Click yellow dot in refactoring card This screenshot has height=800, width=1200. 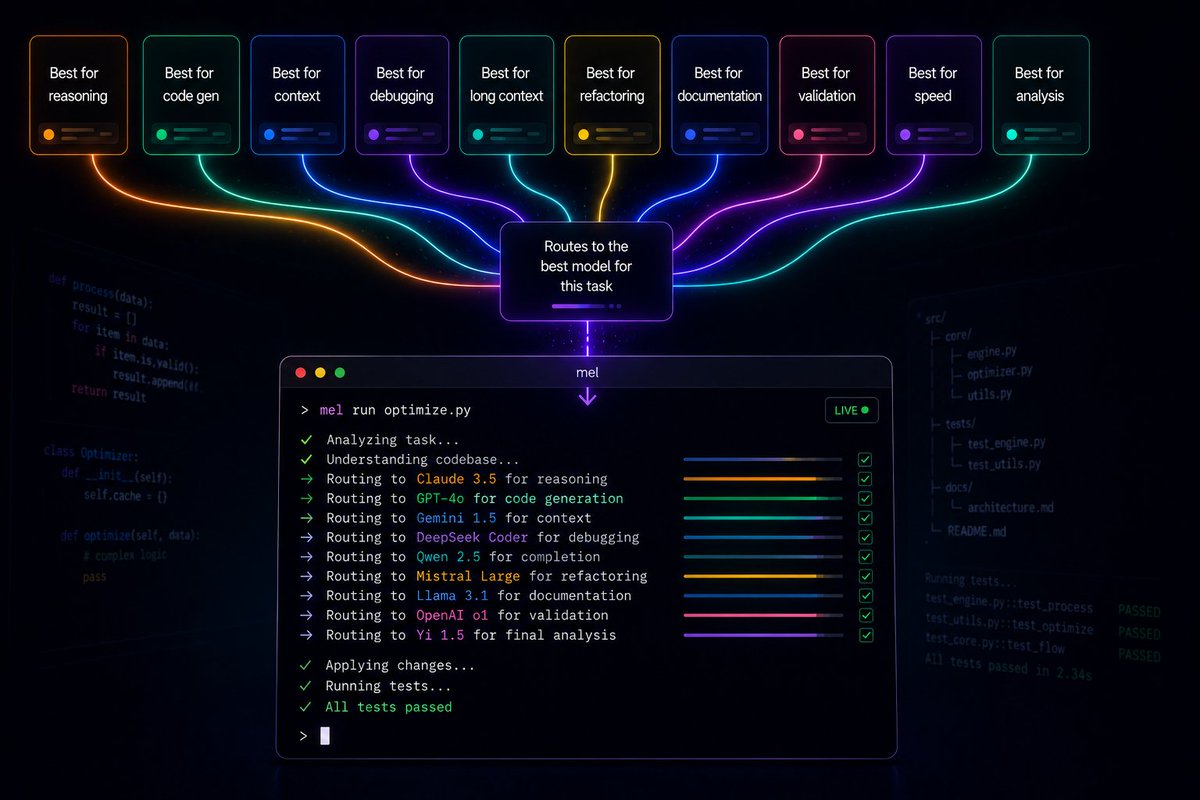(x=583, y=134)
